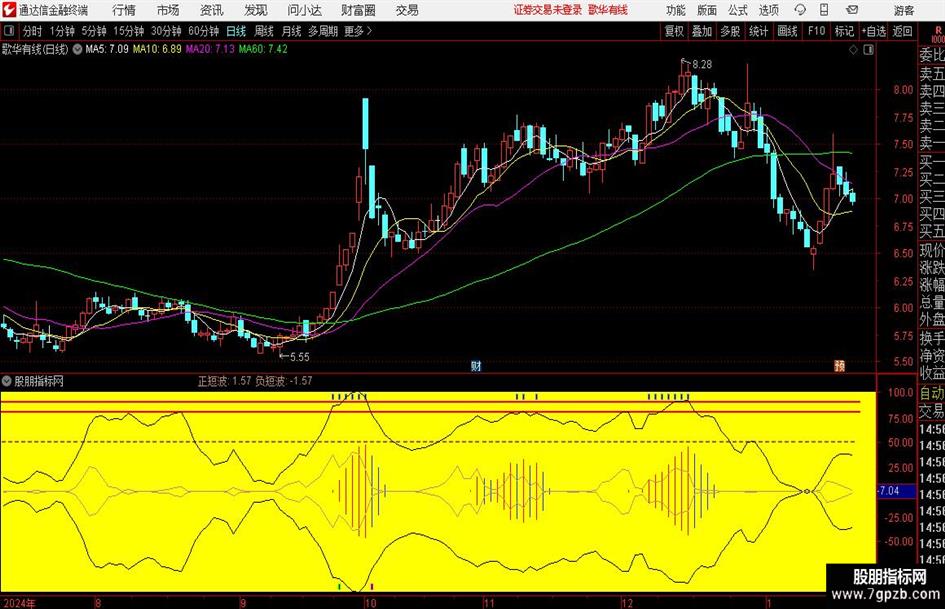The height and width of the screenshot is (609, 945).
Task: Expand the 更多 periods chevron
Action: pos(358,31)
